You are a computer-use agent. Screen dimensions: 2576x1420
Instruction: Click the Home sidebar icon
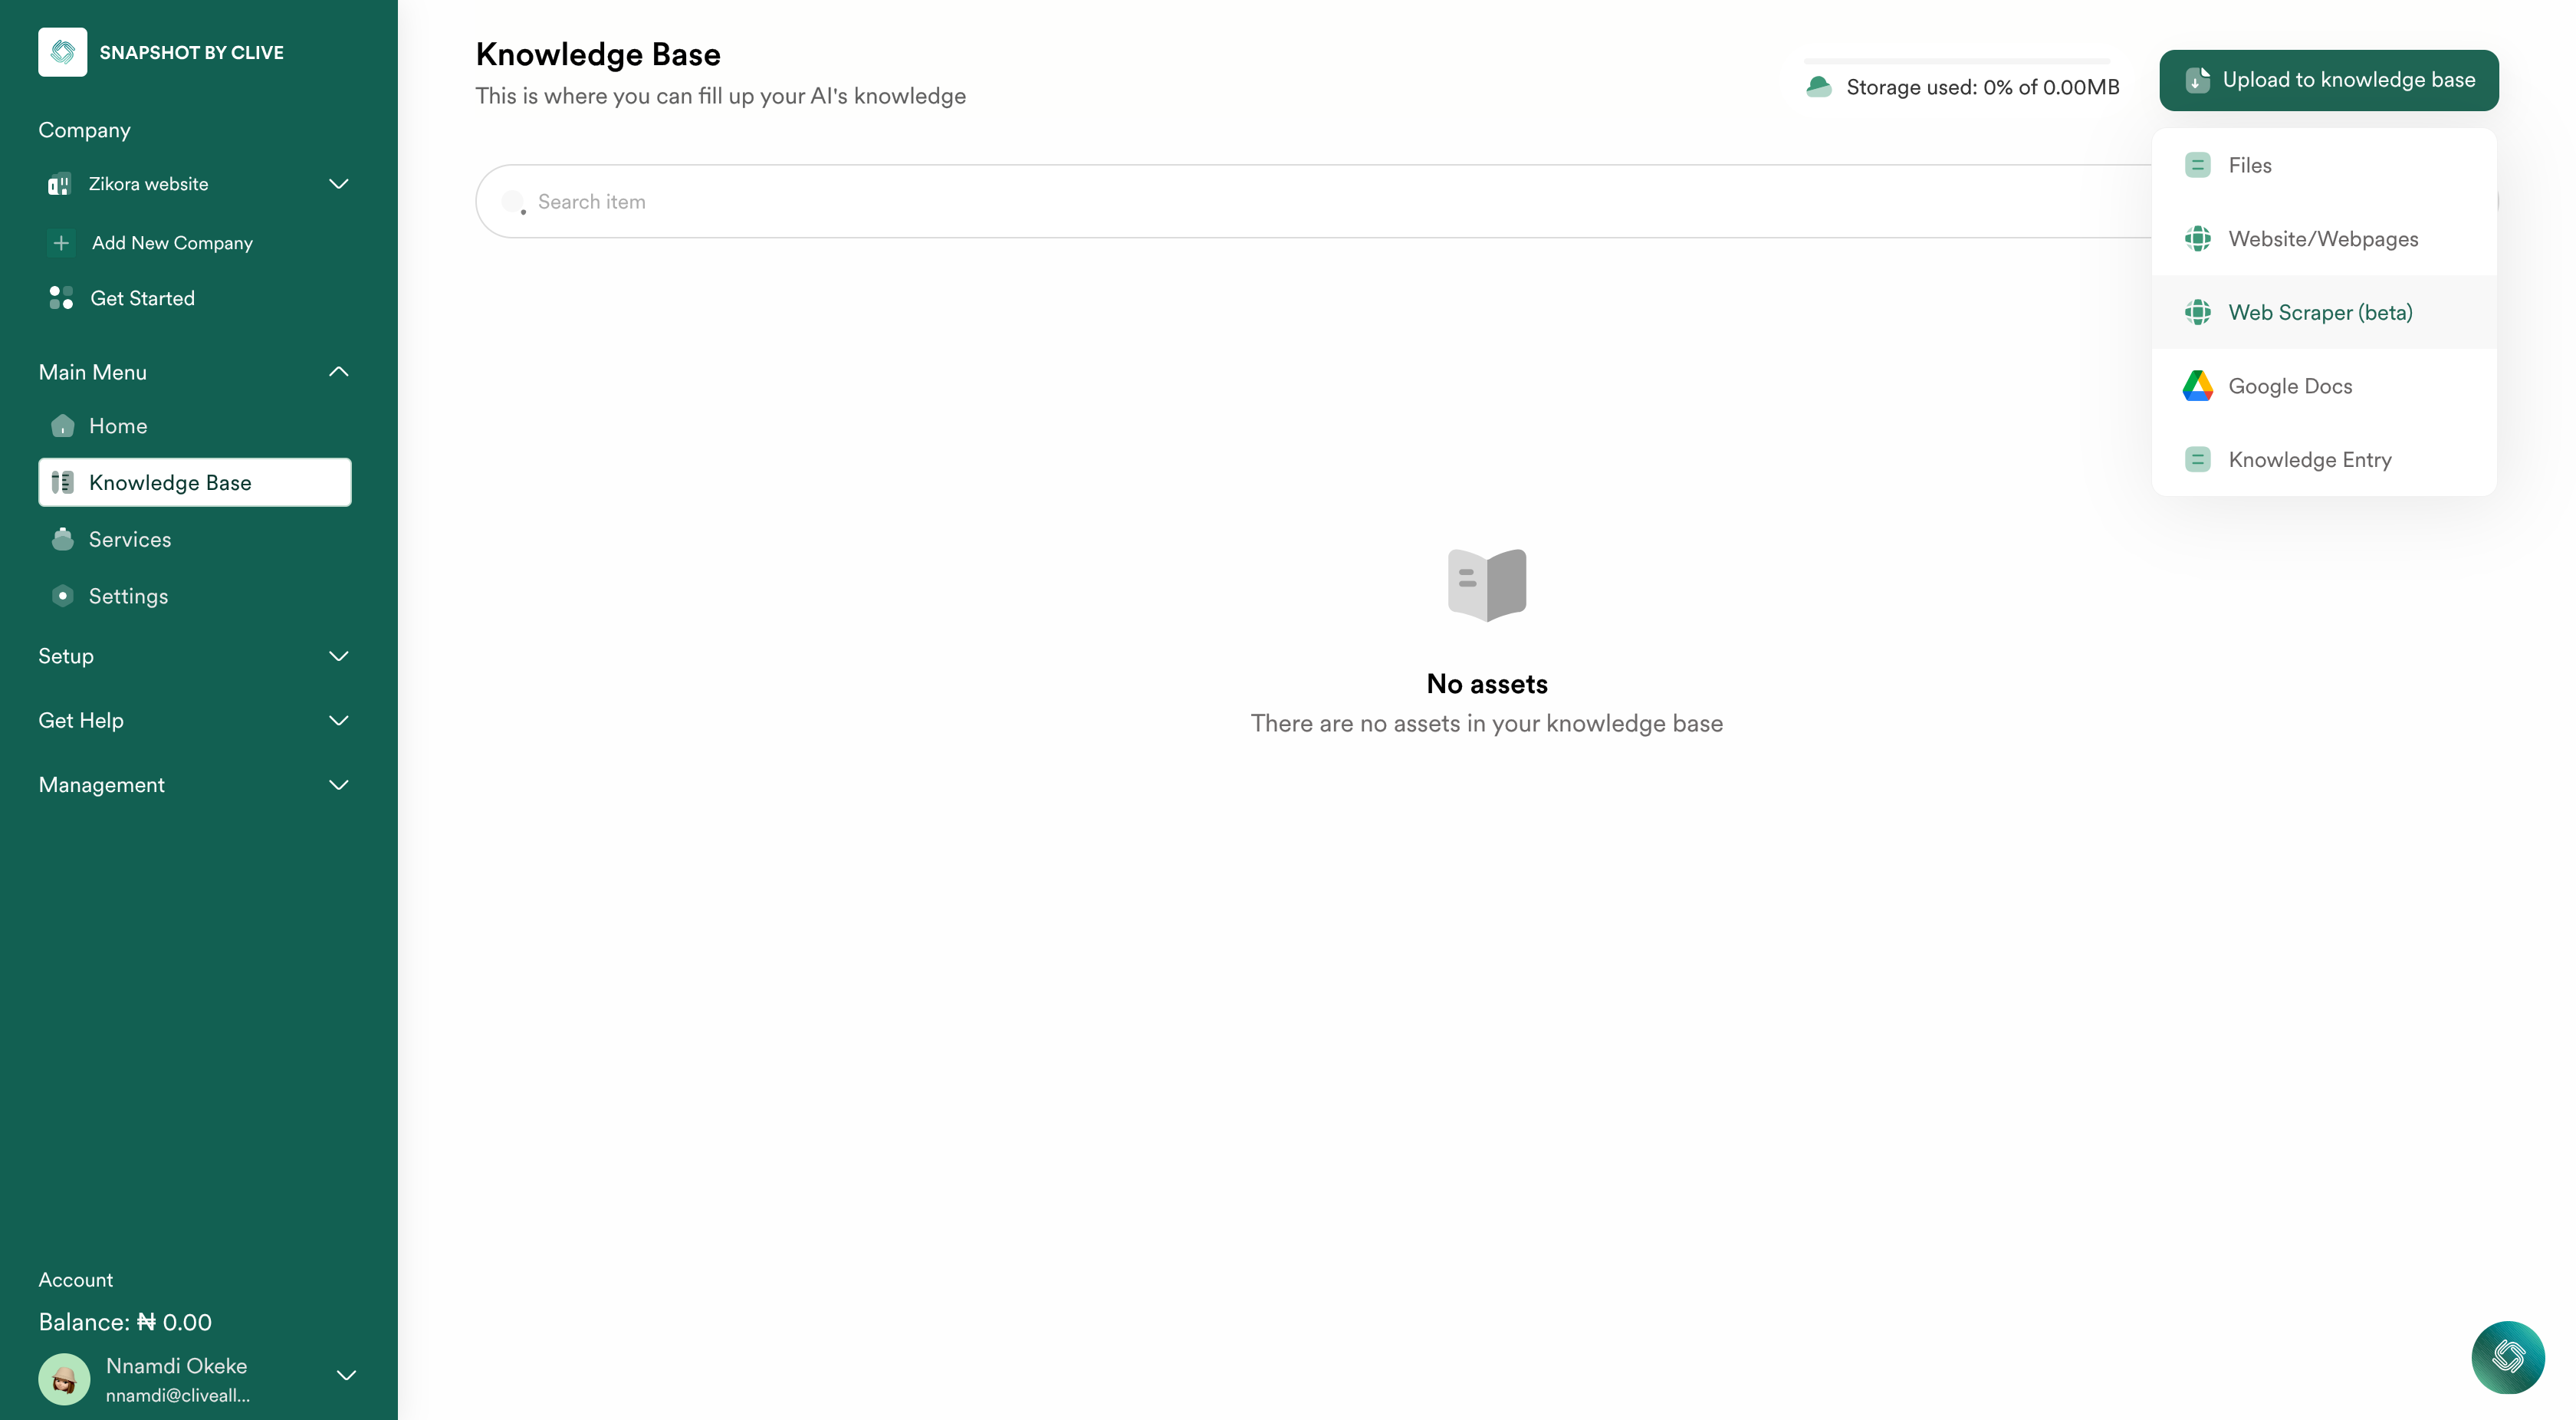[63, 425]
